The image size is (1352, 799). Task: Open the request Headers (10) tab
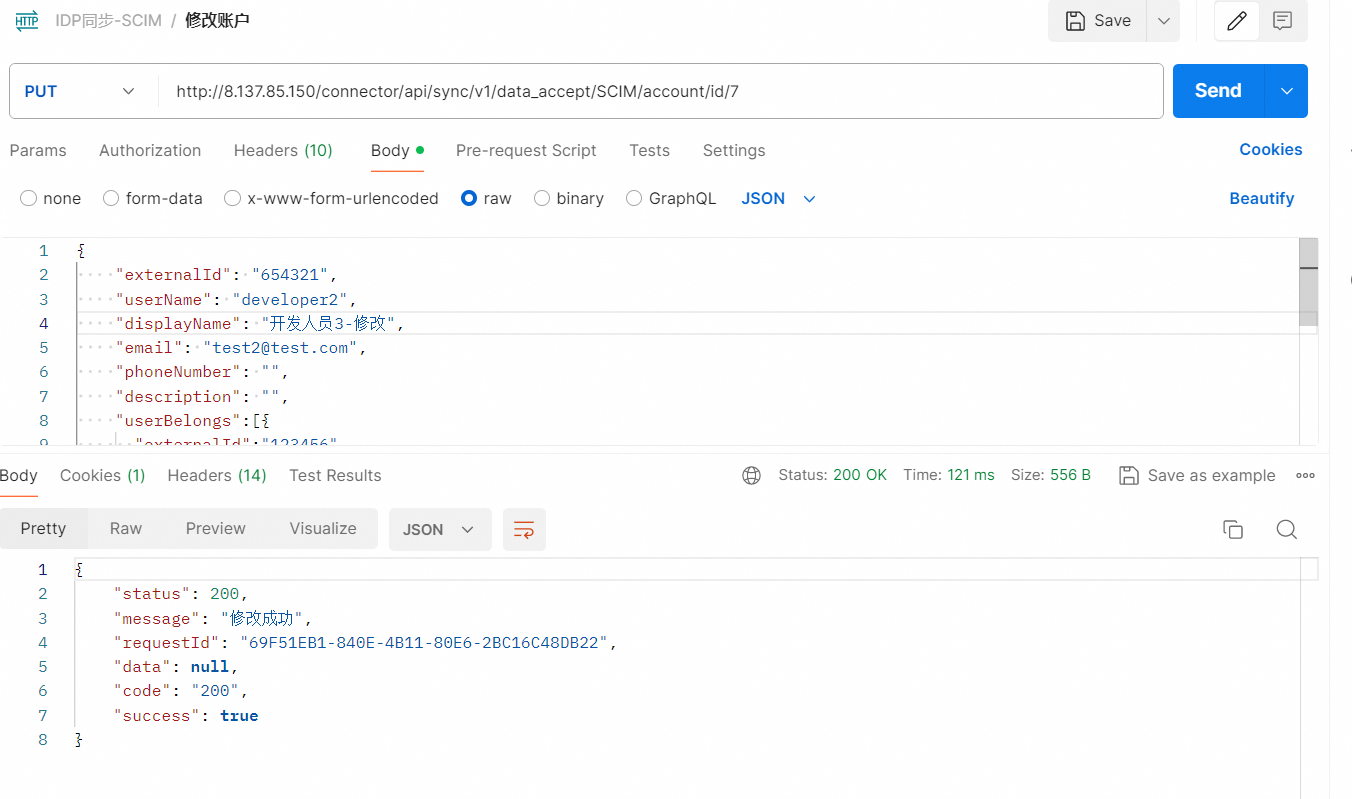283,150
